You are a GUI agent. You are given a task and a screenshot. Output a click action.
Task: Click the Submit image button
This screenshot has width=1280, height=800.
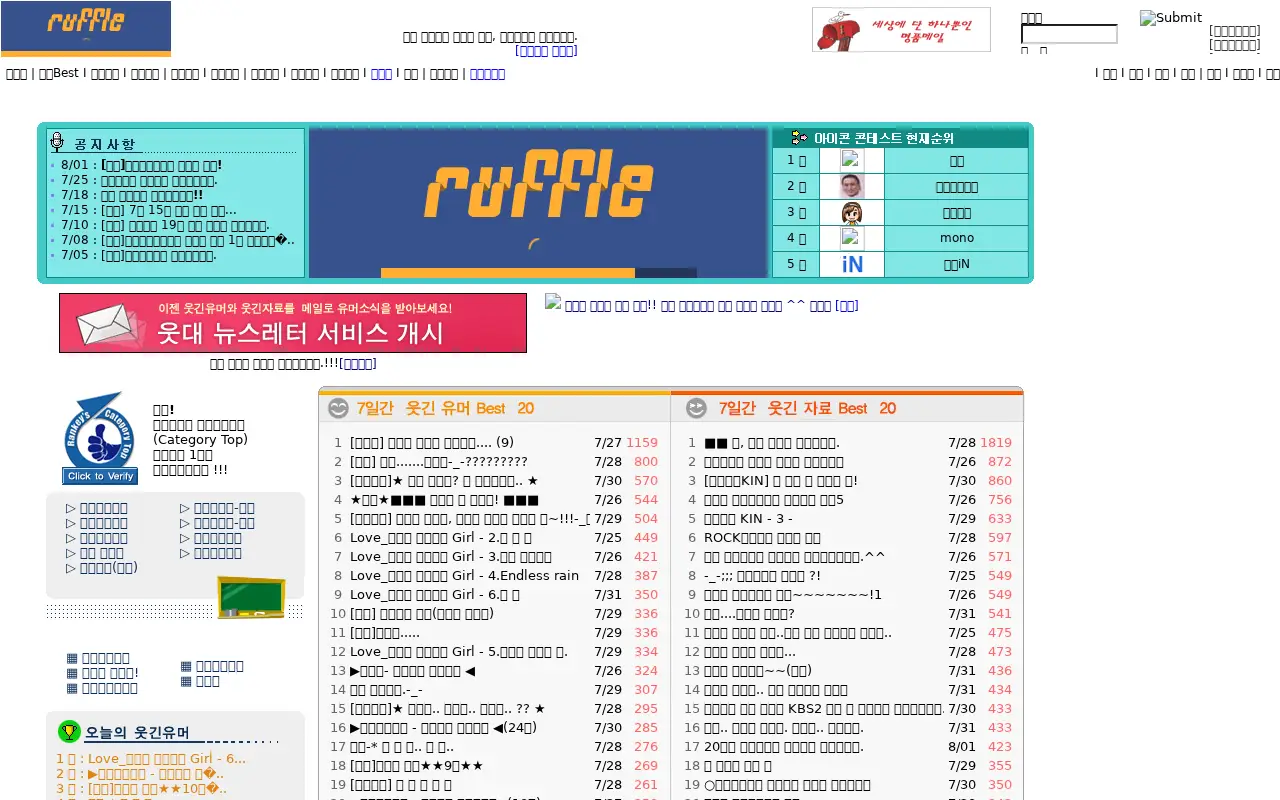[x=1171, y=17]
